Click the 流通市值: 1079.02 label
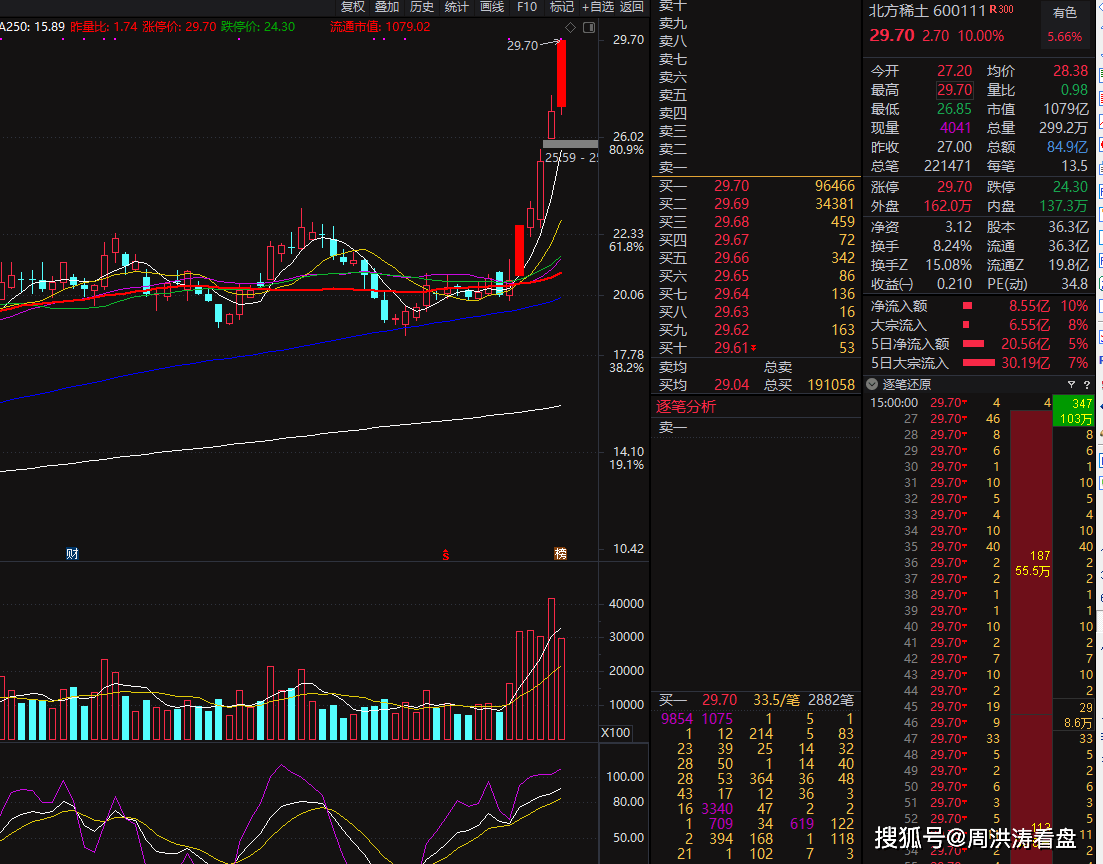 click(x=380, y=27)
